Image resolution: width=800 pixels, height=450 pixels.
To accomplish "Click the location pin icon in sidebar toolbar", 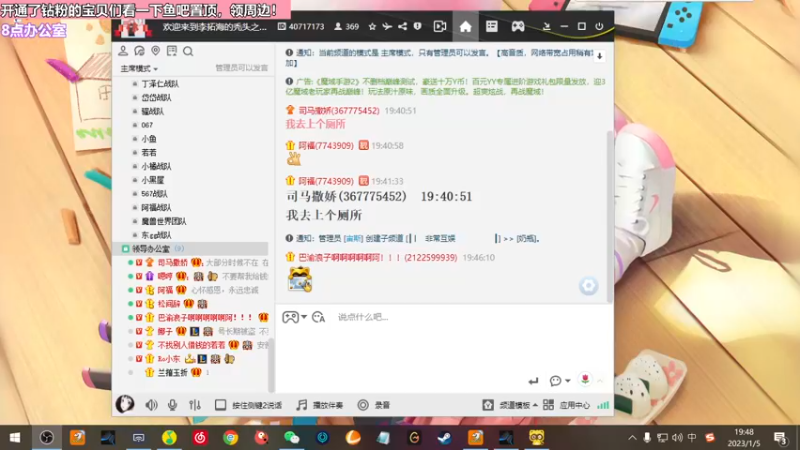I will [156, 51].
